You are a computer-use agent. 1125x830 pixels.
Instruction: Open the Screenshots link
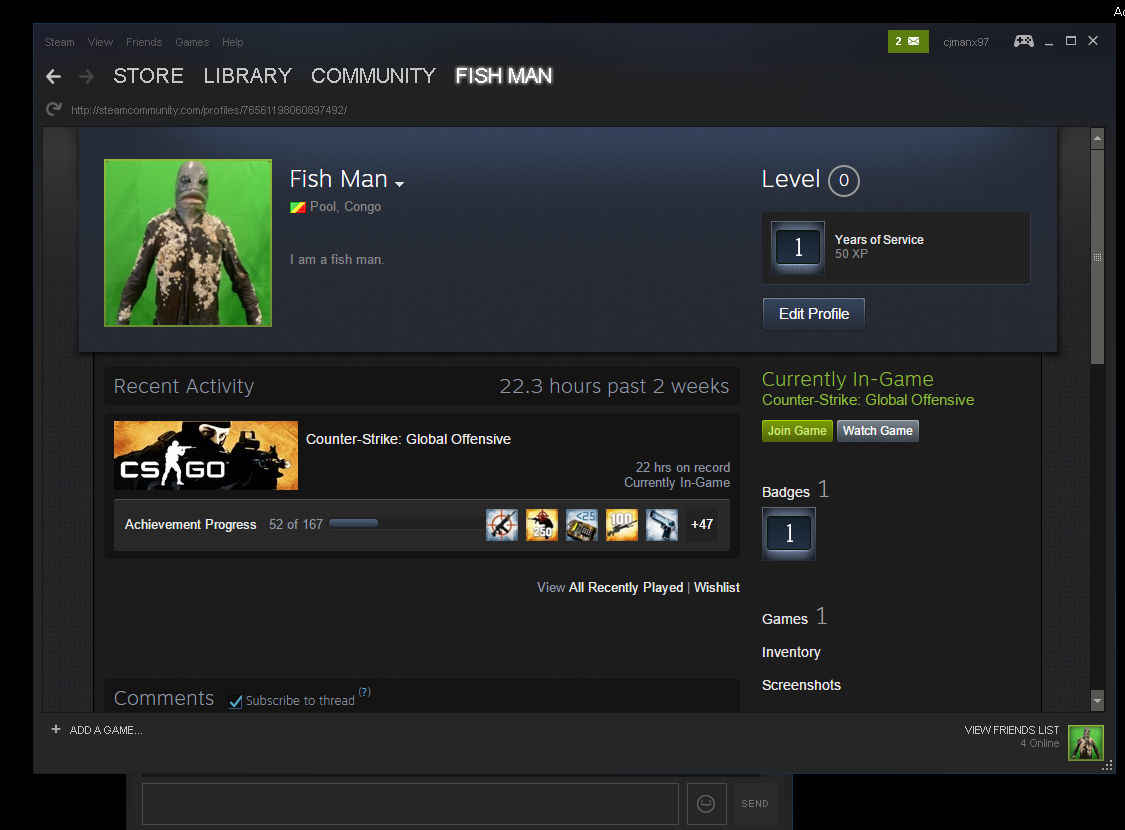coord(801,685)
